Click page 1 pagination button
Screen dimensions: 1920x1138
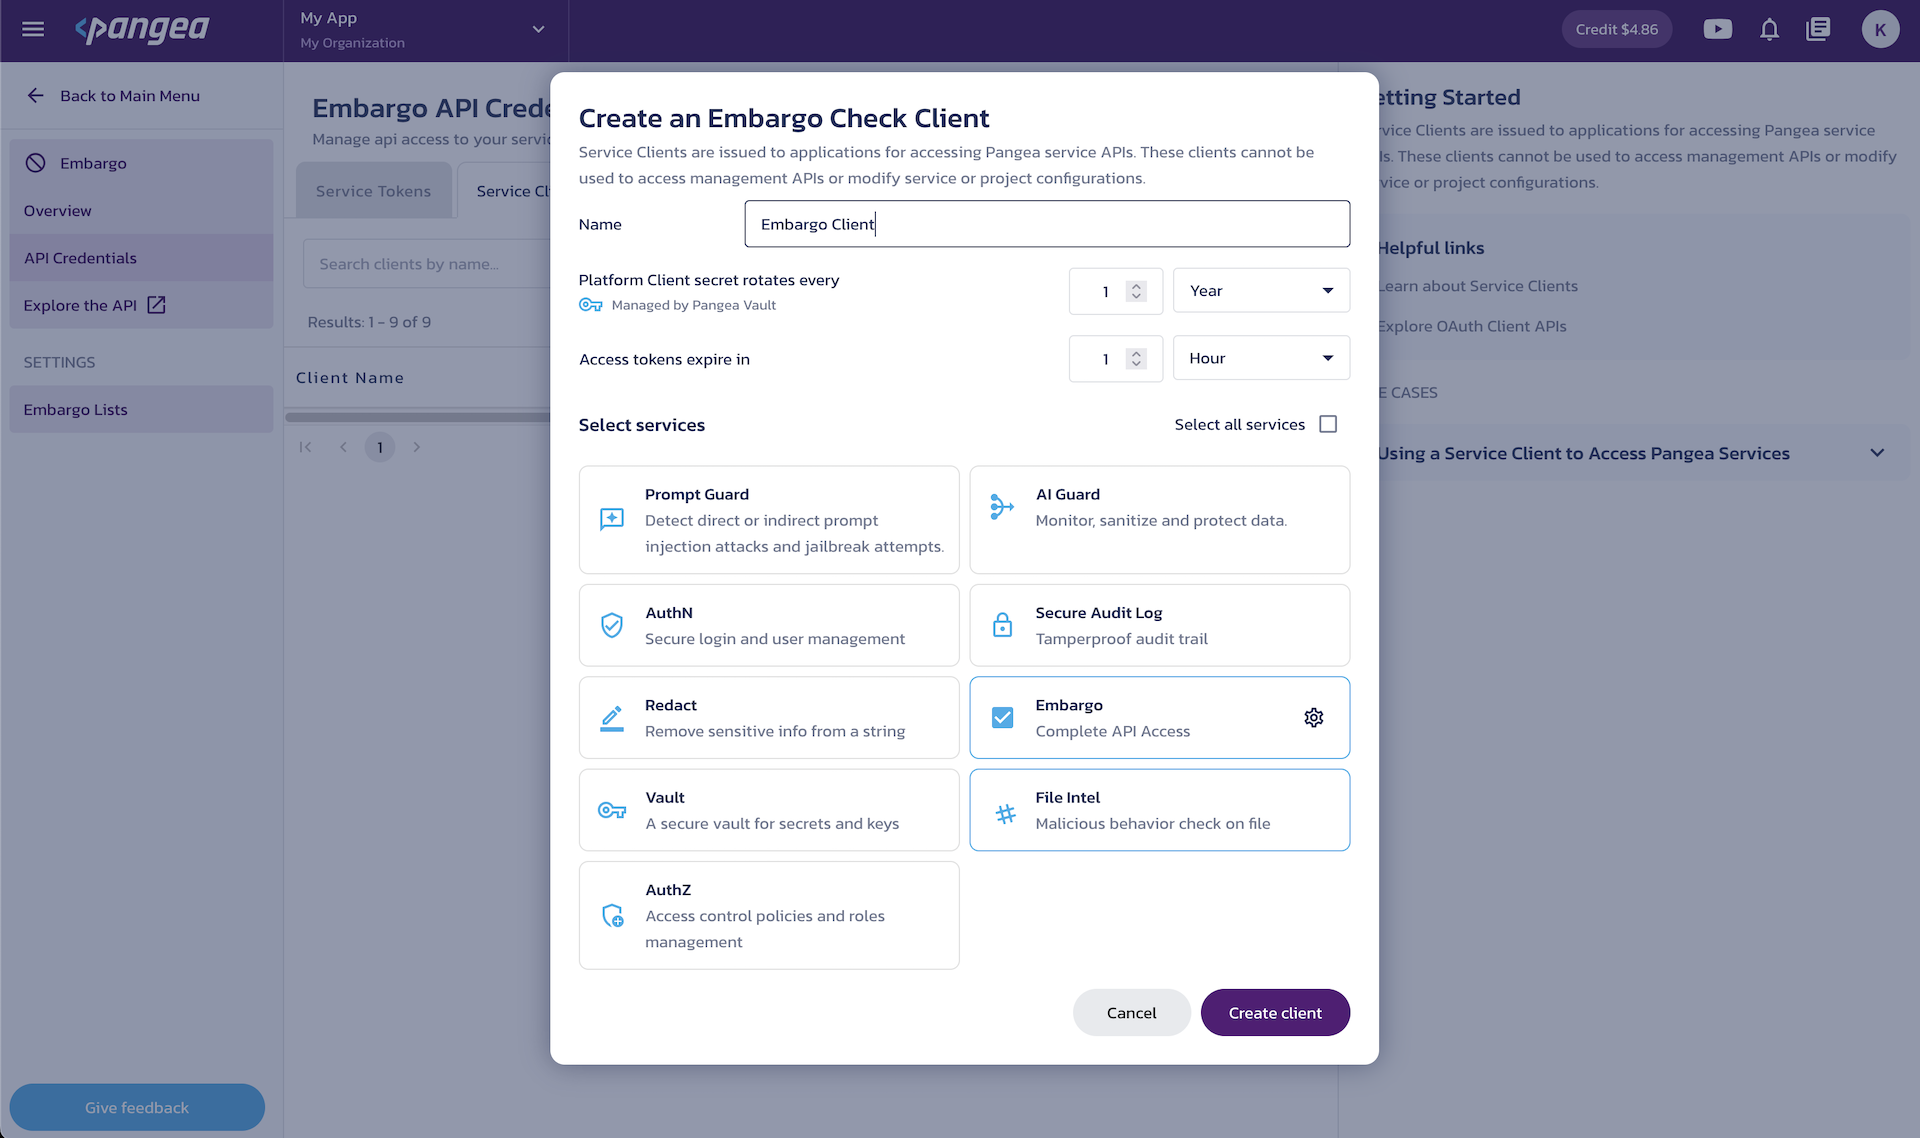pos(380,447)
